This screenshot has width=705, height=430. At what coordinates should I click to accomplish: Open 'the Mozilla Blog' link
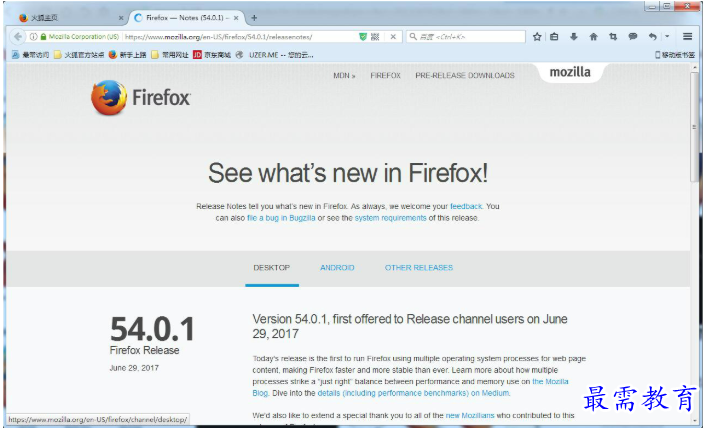550,382
